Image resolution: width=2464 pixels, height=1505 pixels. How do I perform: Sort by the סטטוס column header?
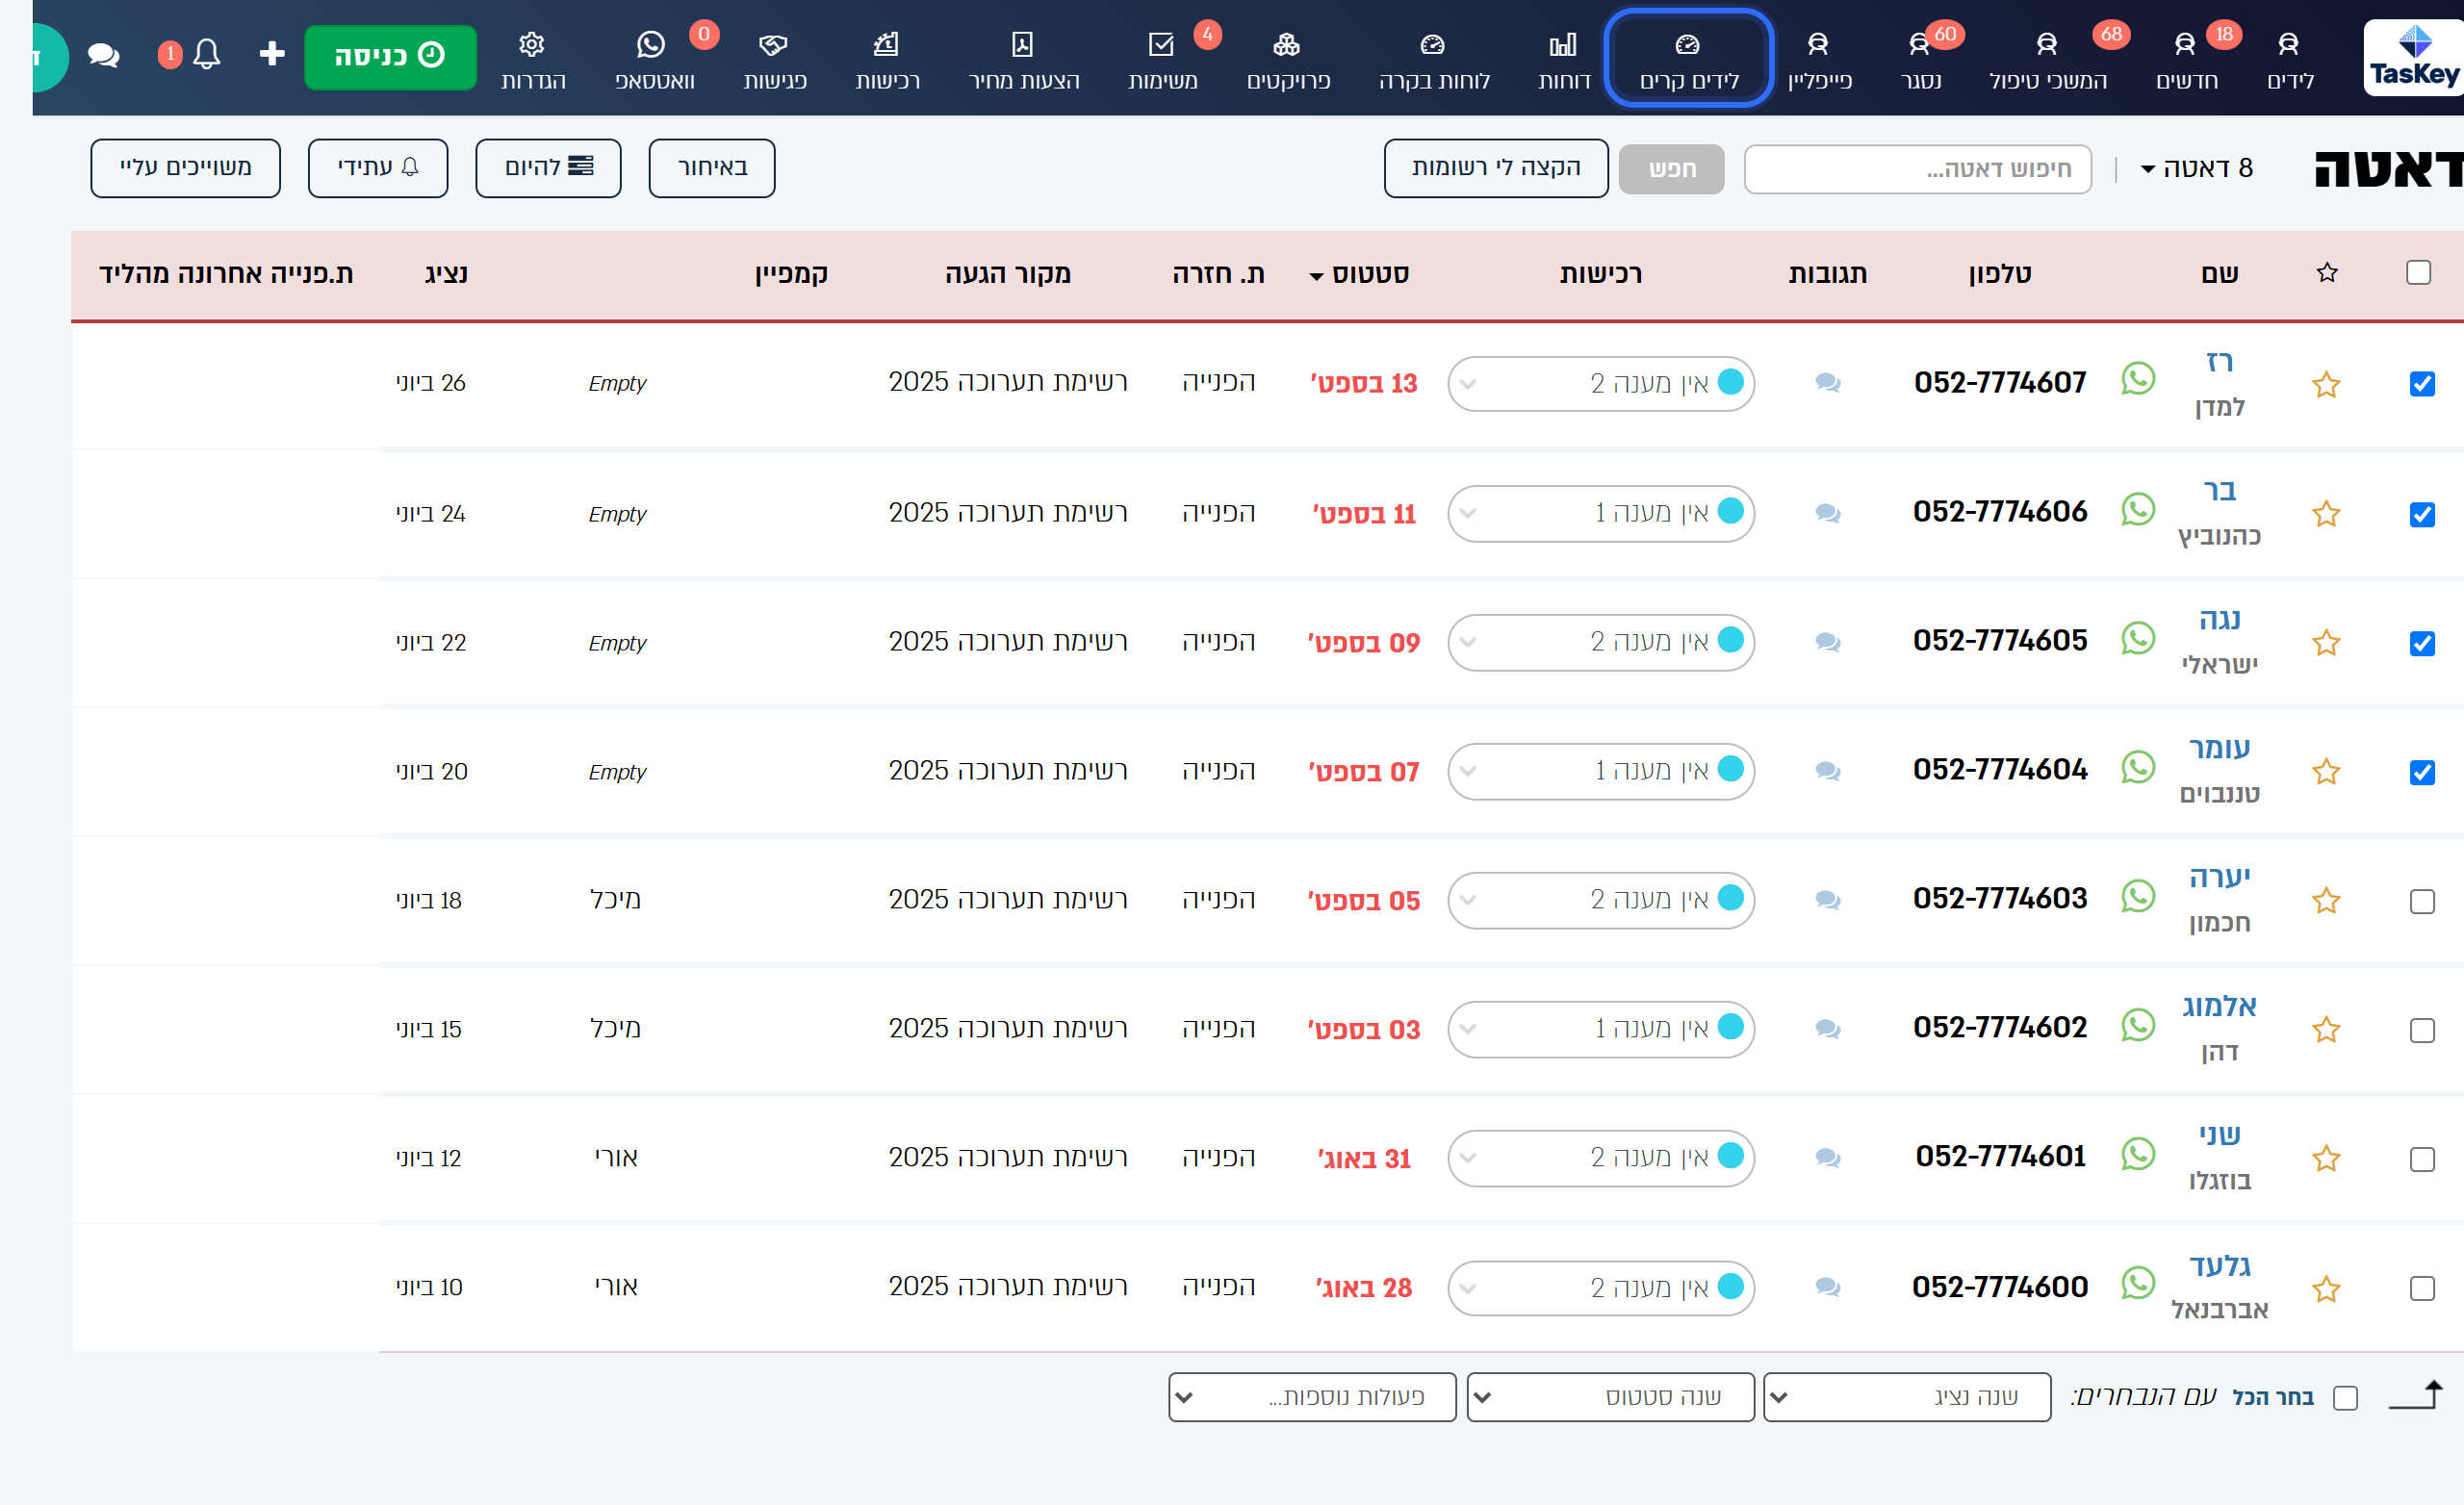point(1359,274)
